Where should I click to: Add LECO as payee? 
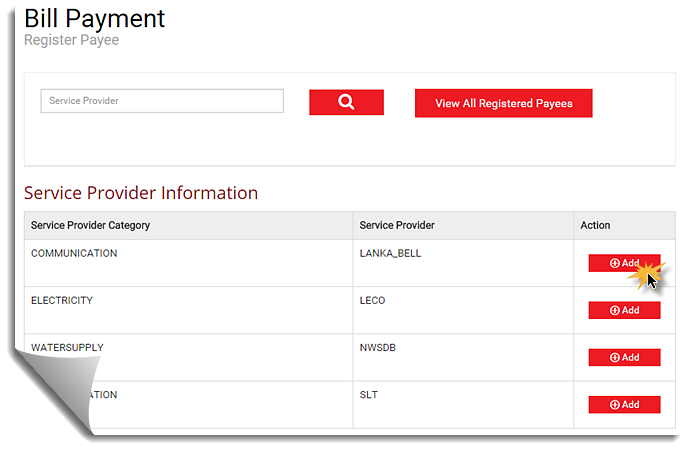coord(624,310)
